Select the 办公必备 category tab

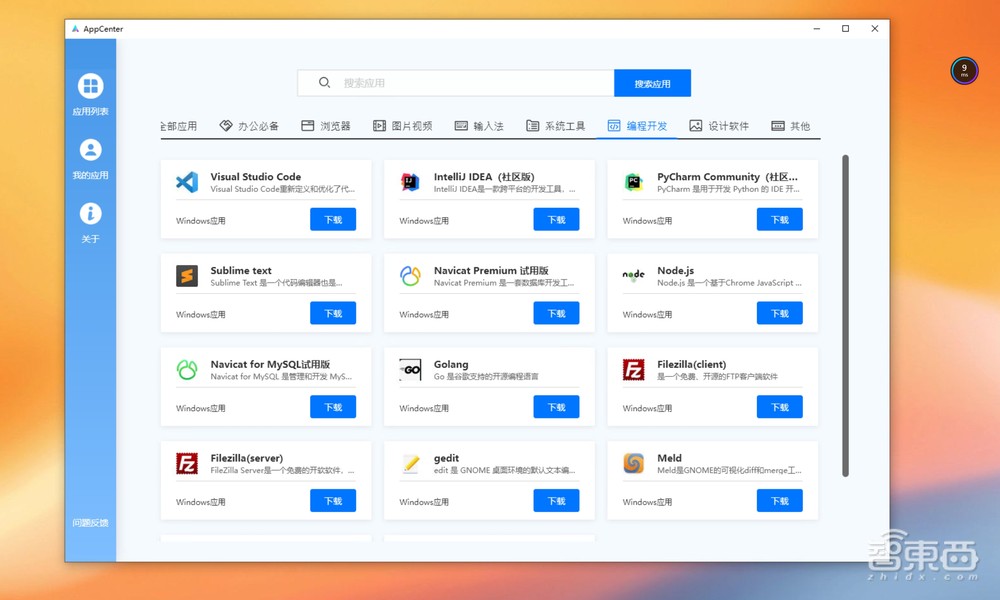pyautogui.click(x=249, y=126)
